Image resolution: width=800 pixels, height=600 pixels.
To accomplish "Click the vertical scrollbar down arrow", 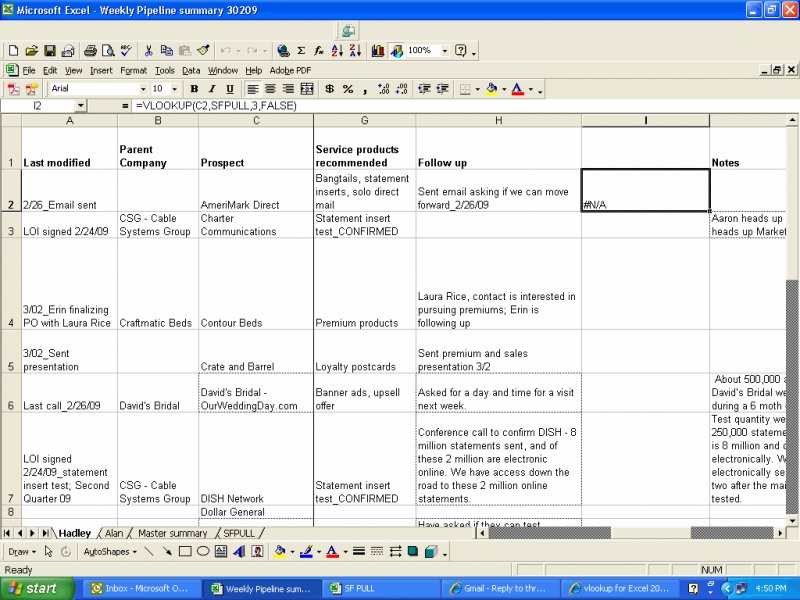I will coord(792,521).
